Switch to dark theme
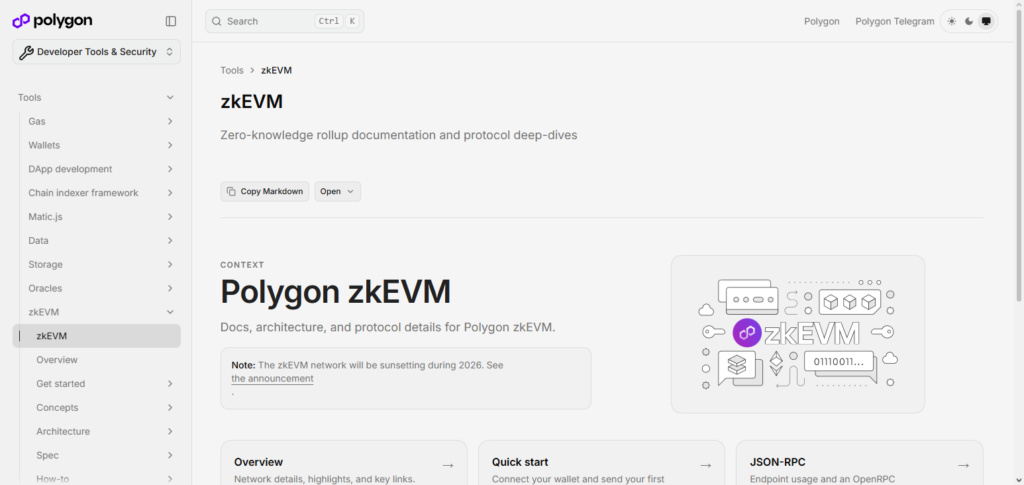Image resolution: width=1024 pixels, height=485 pixels. click(969, 21)
